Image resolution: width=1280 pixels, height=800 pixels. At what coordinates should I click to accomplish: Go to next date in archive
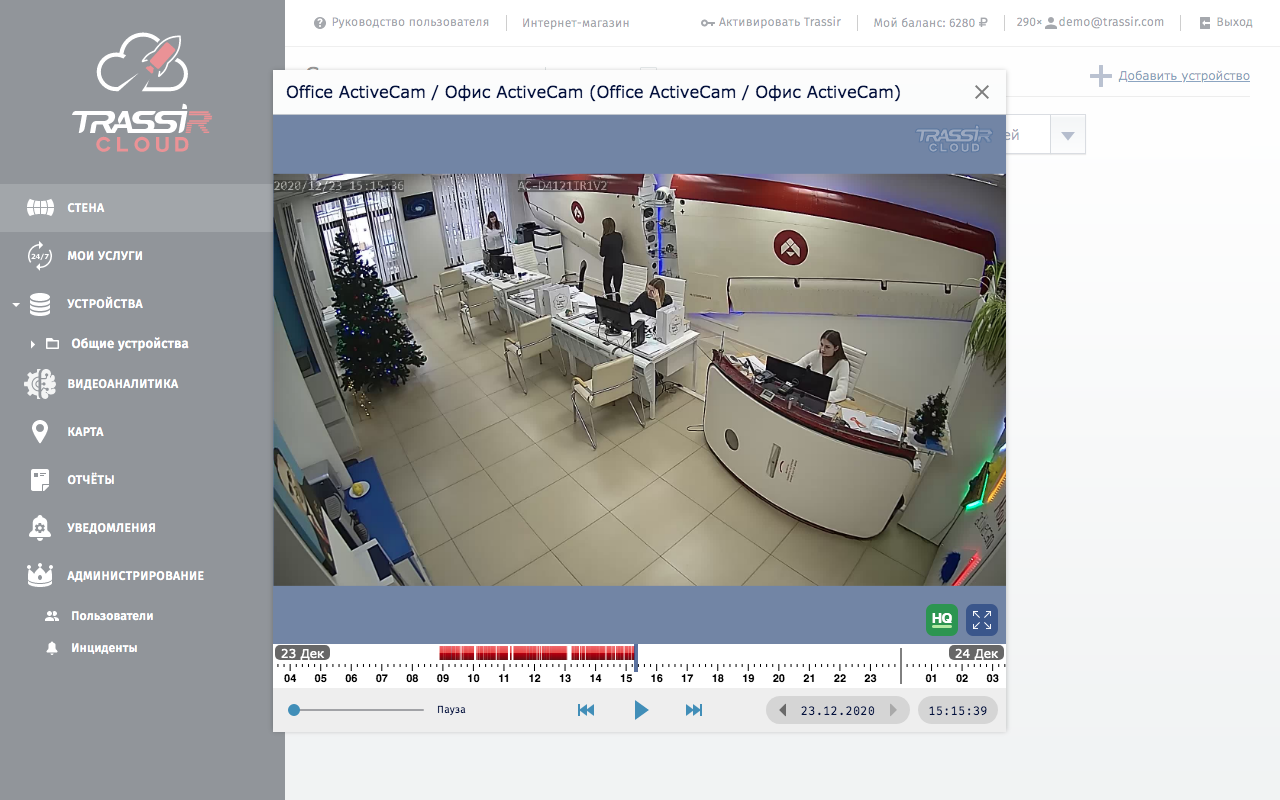(894, 710)
